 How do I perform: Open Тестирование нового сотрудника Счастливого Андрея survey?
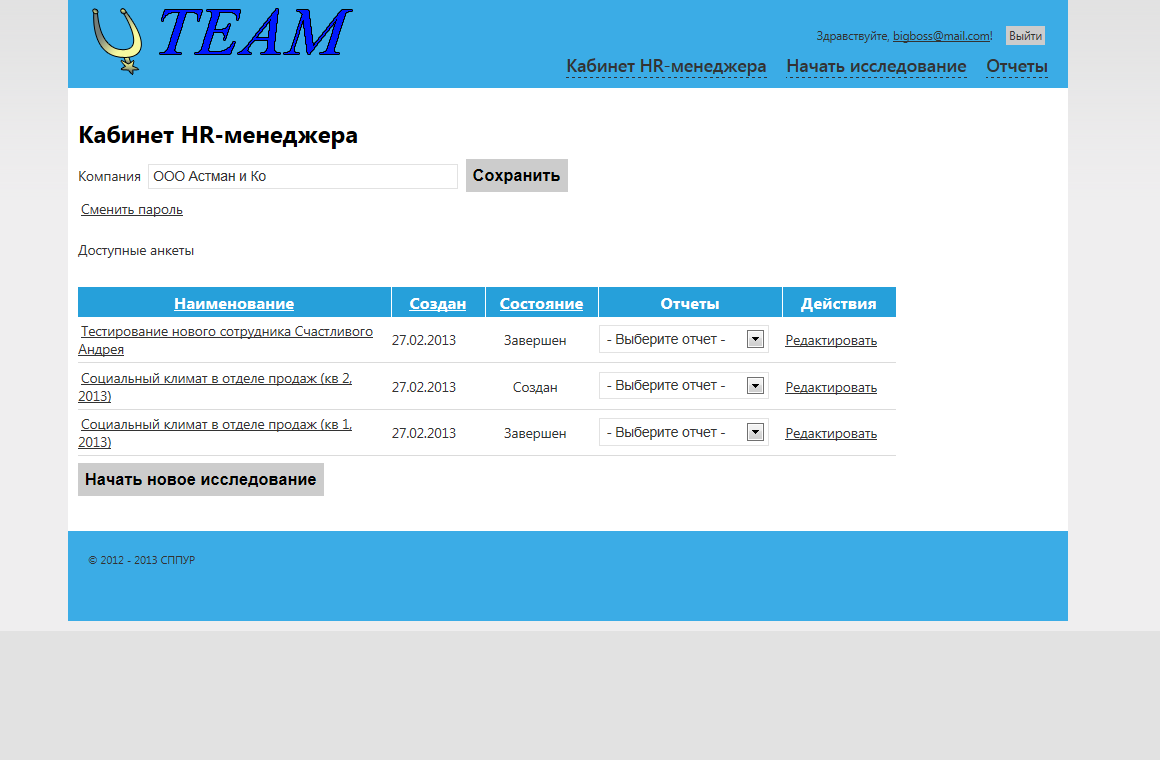226,340
